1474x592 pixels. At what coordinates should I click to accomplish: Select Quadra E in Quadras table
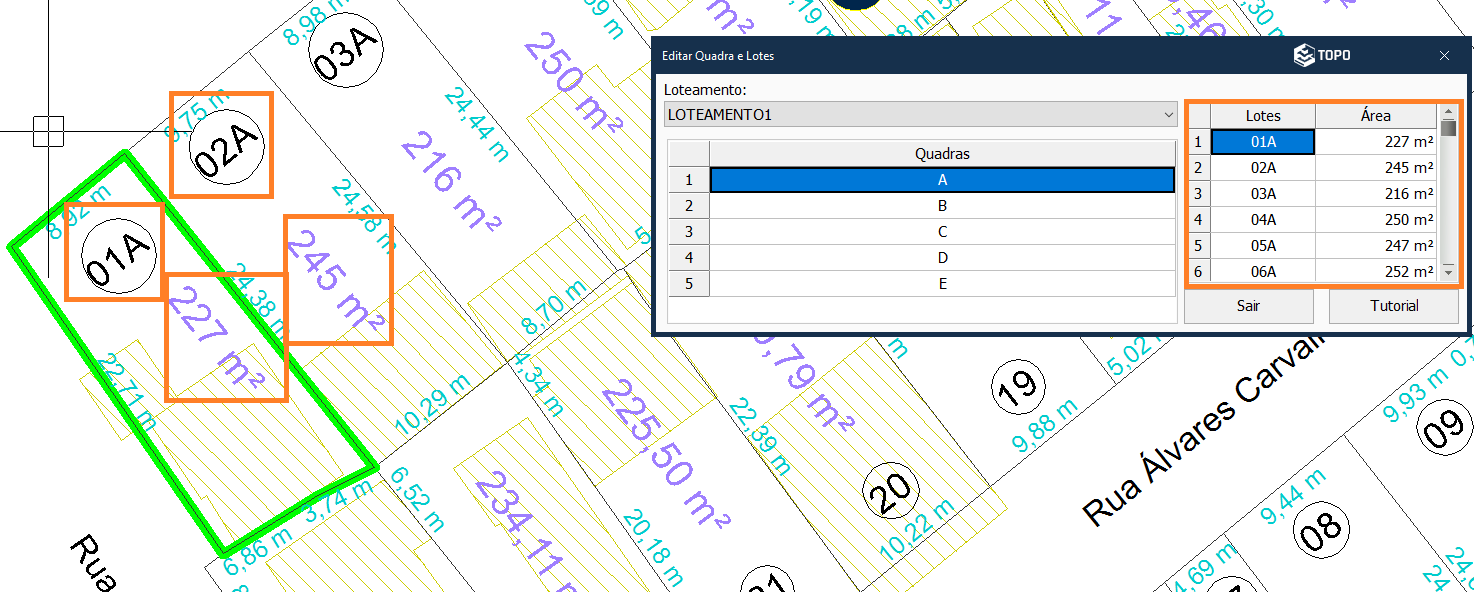pyautogui.click(x=941, y=284)
